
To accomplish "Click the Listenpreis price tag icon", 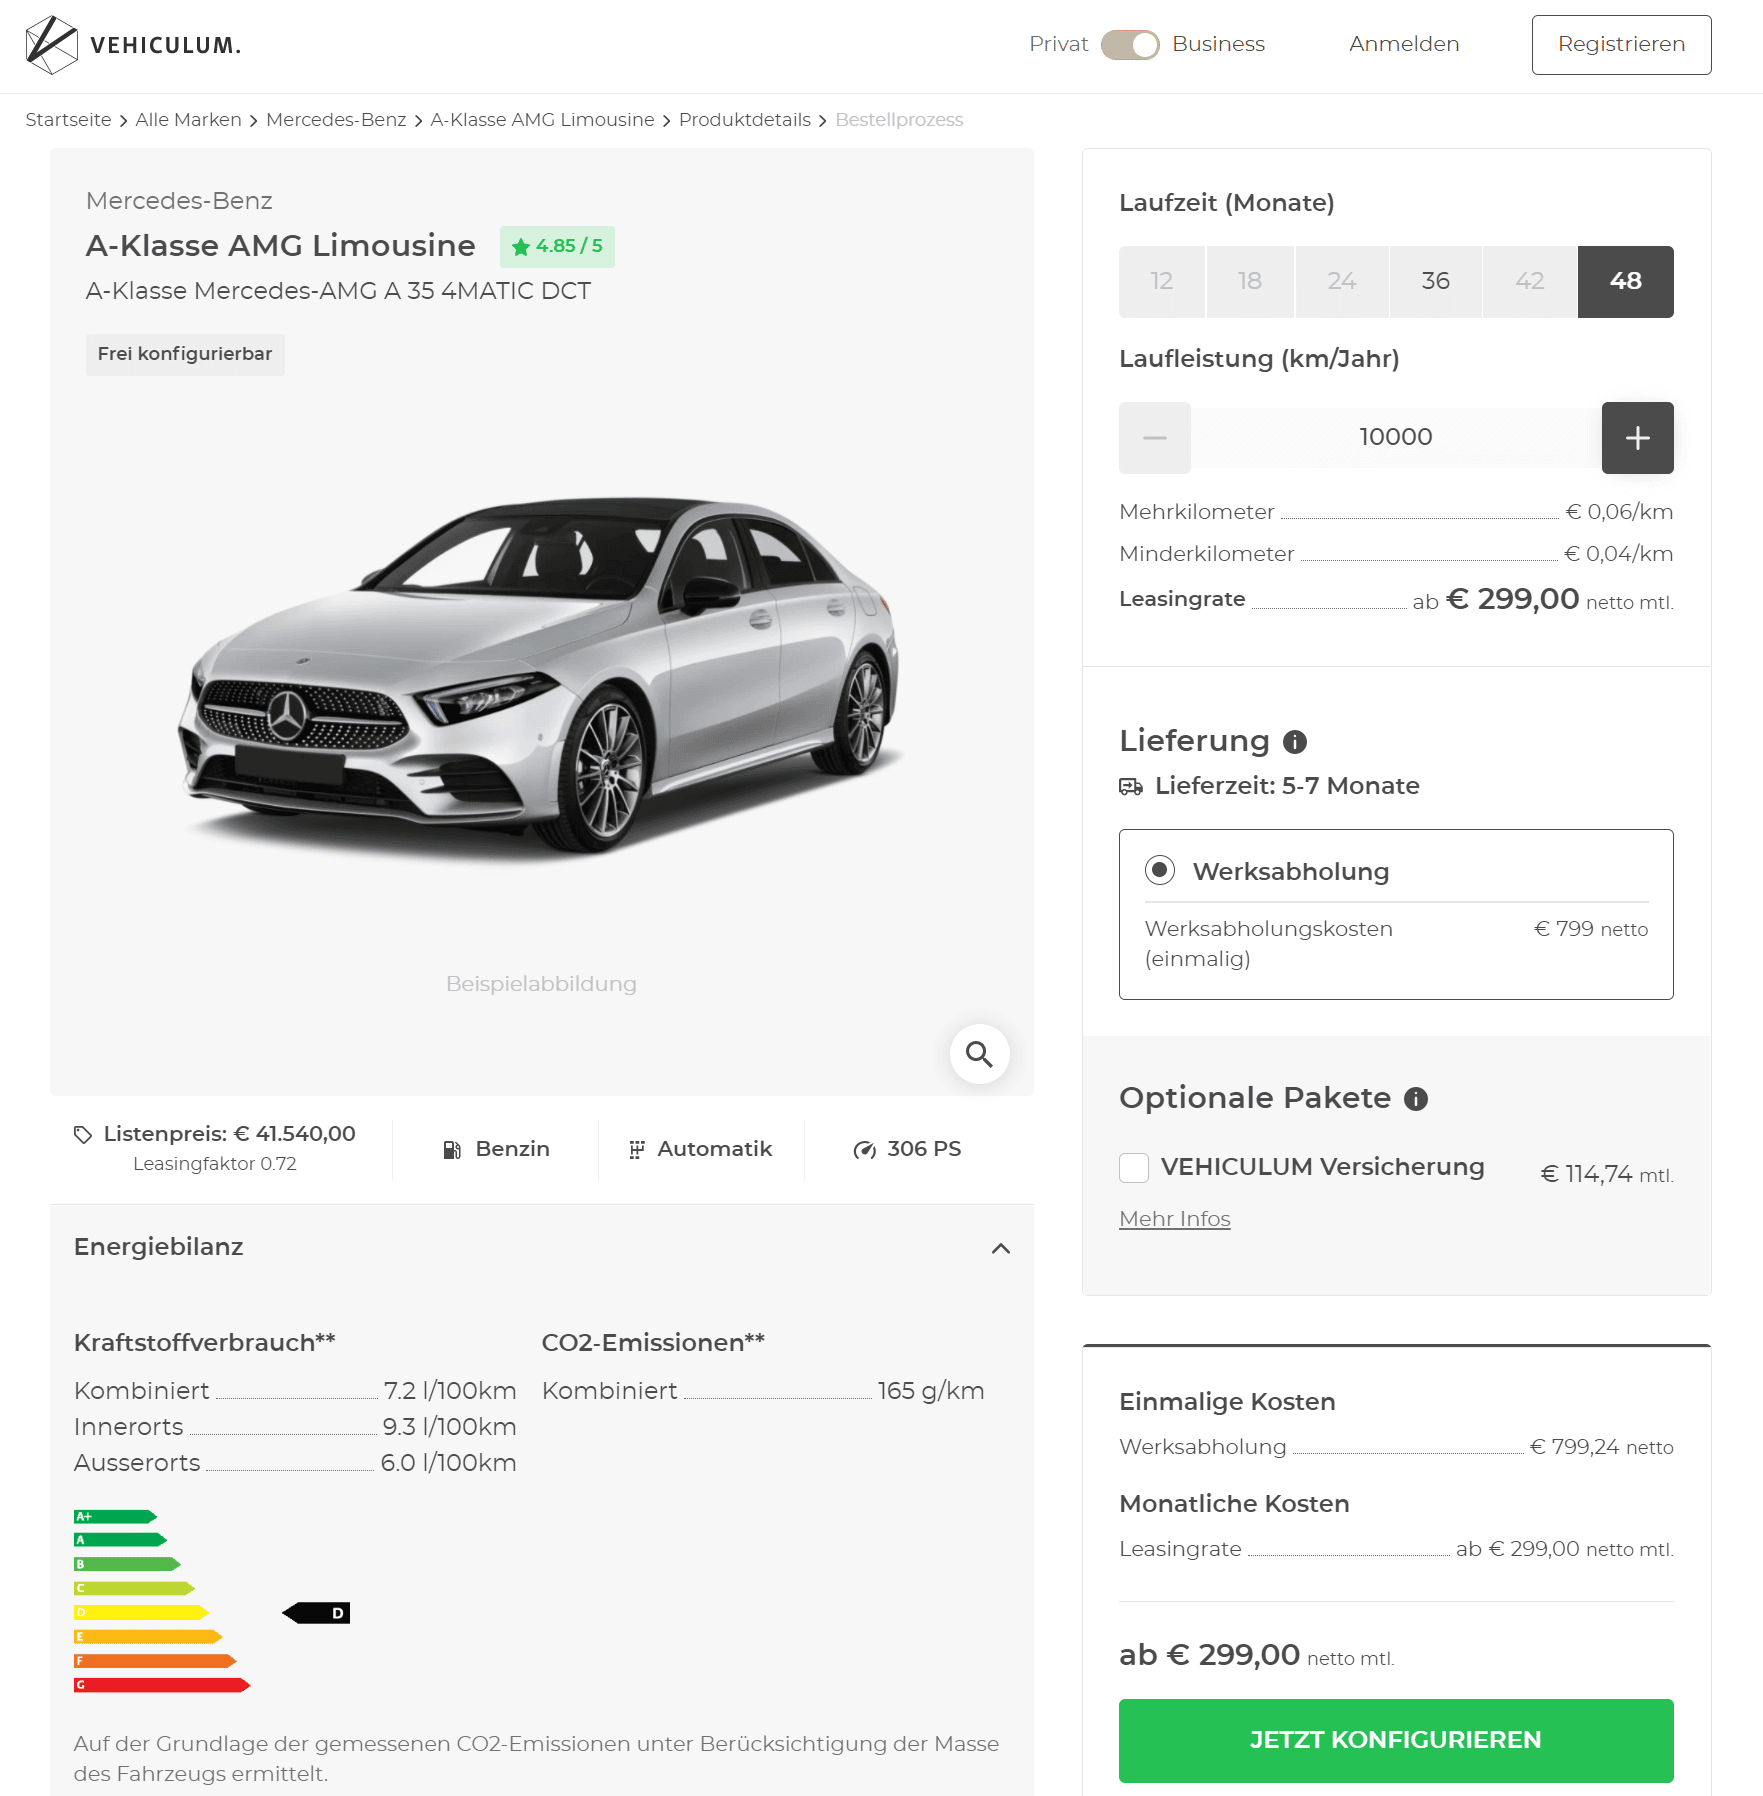I will pyautogui.click(x=83, y=1134).
